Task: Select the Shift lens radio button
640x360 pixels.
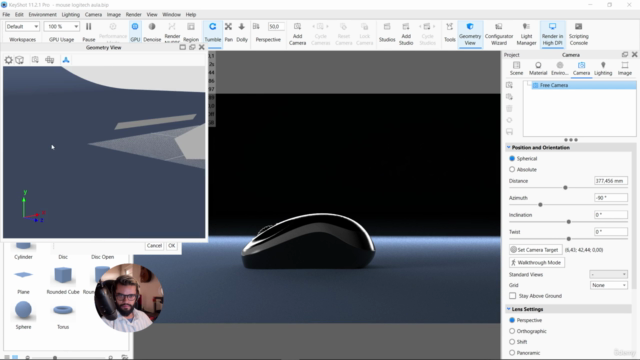Action: [x=512, y=342]
